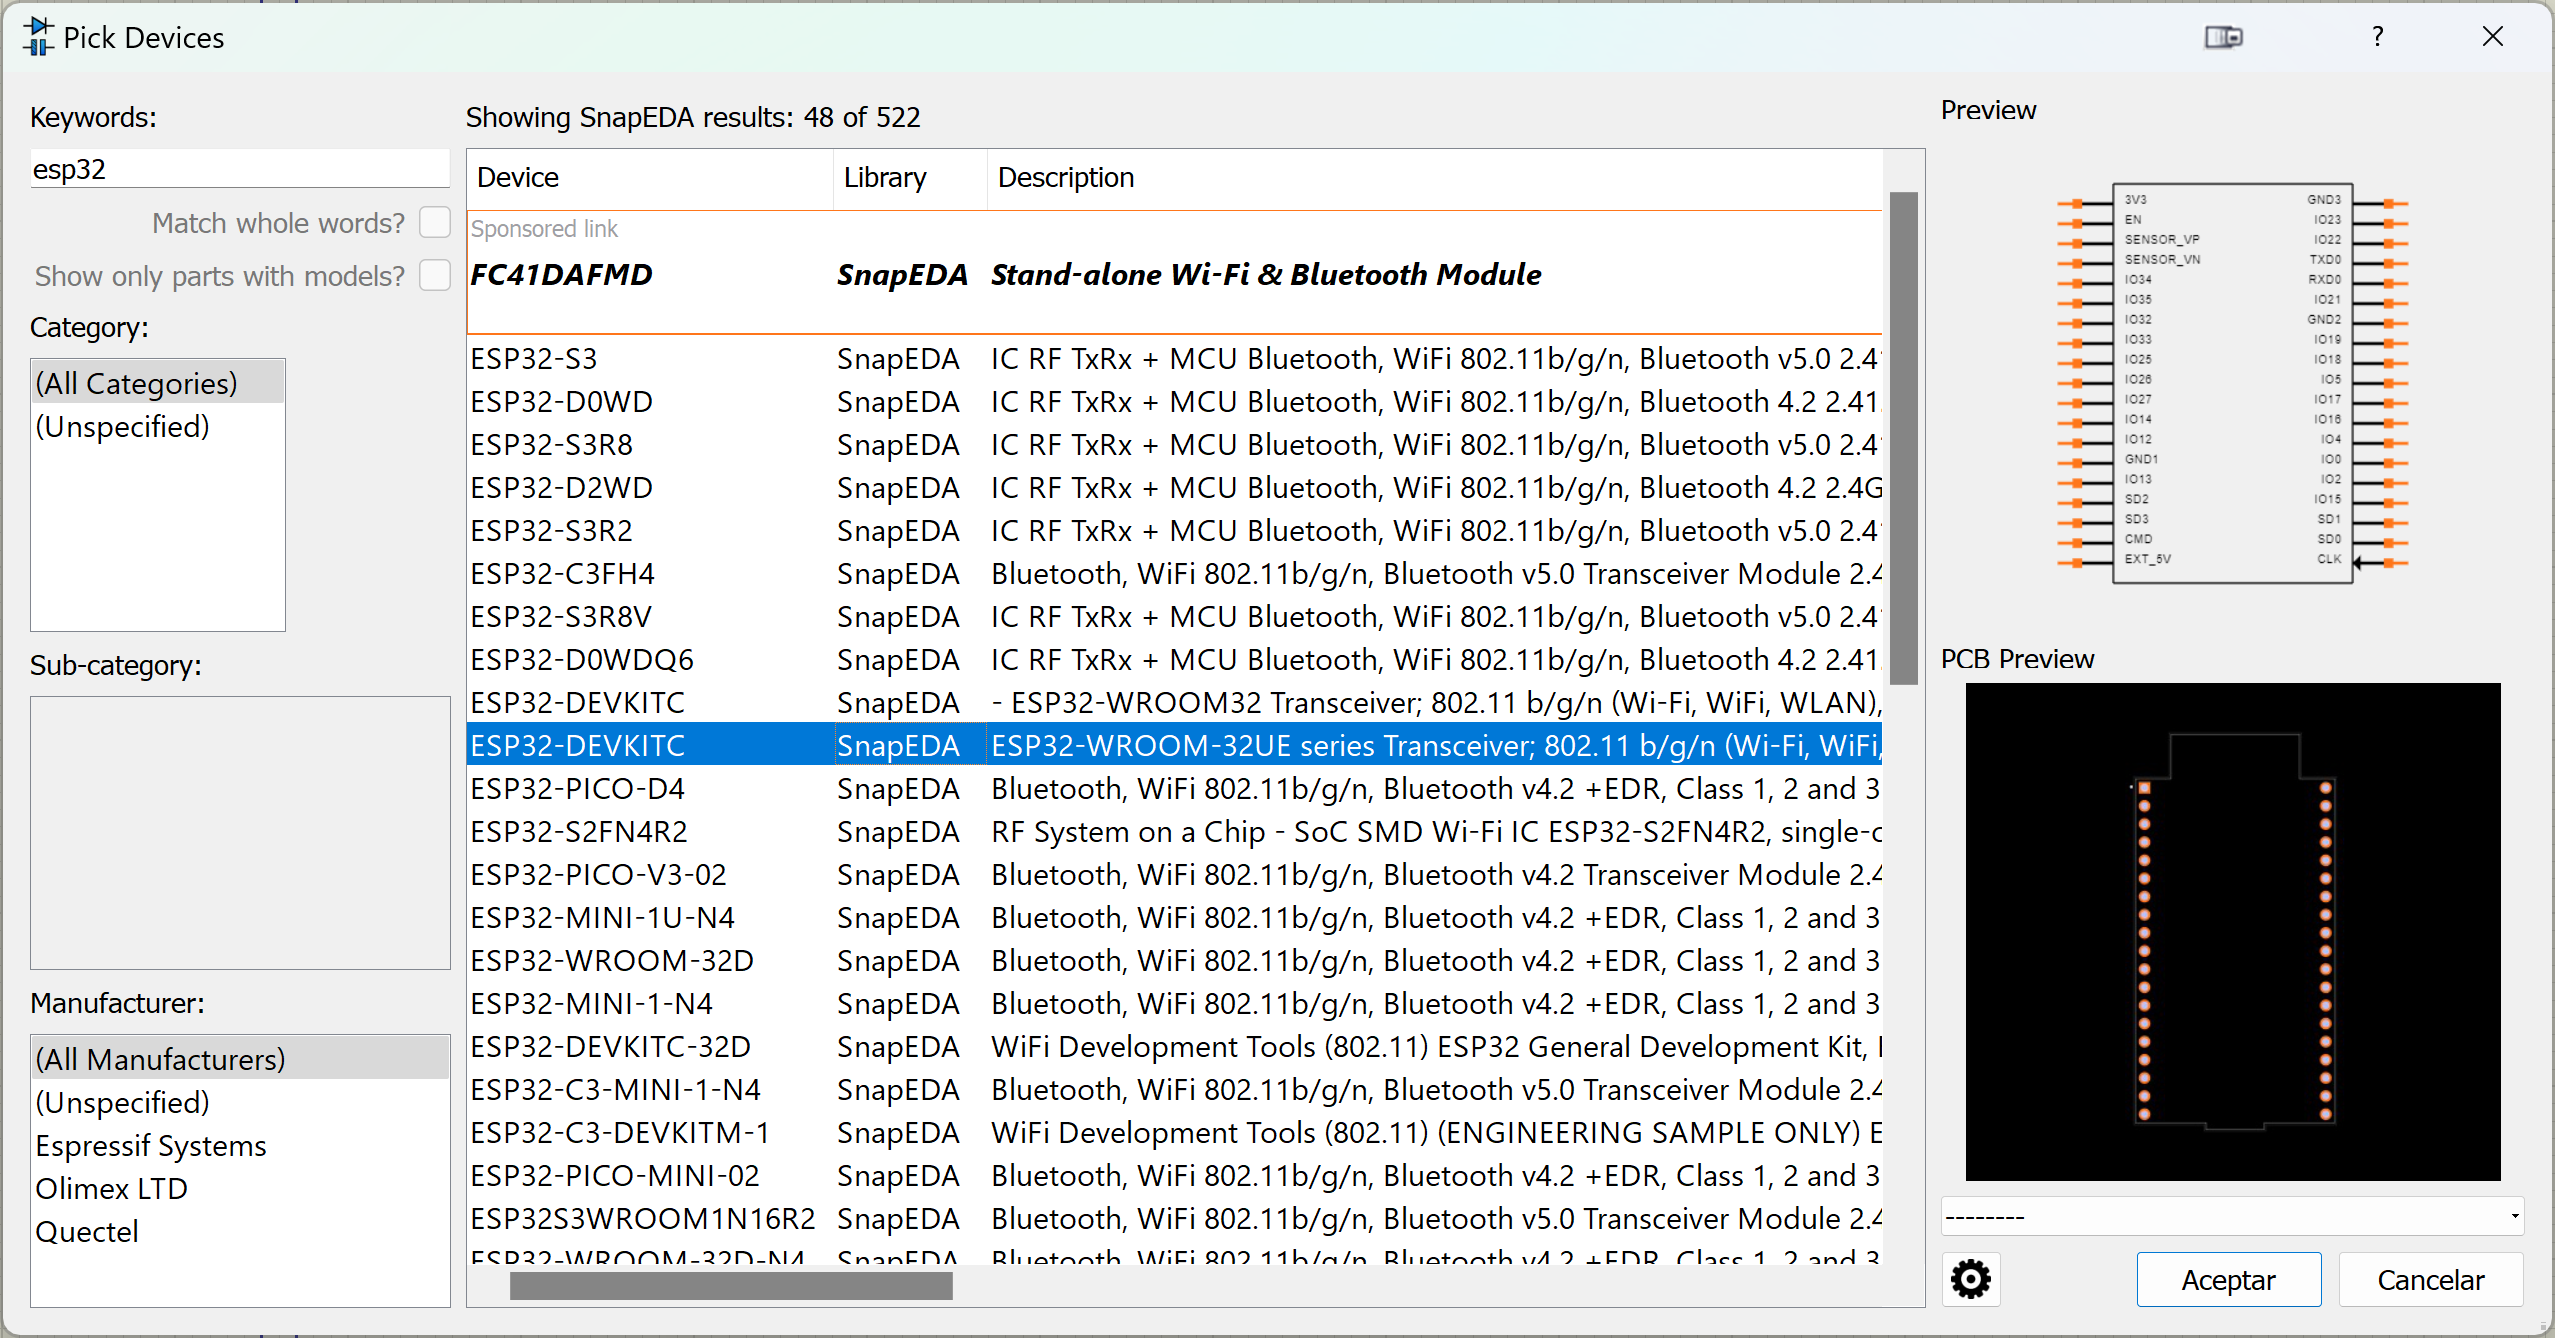
Task: Enable Match whole words checkbox
Action: [435, 222]
